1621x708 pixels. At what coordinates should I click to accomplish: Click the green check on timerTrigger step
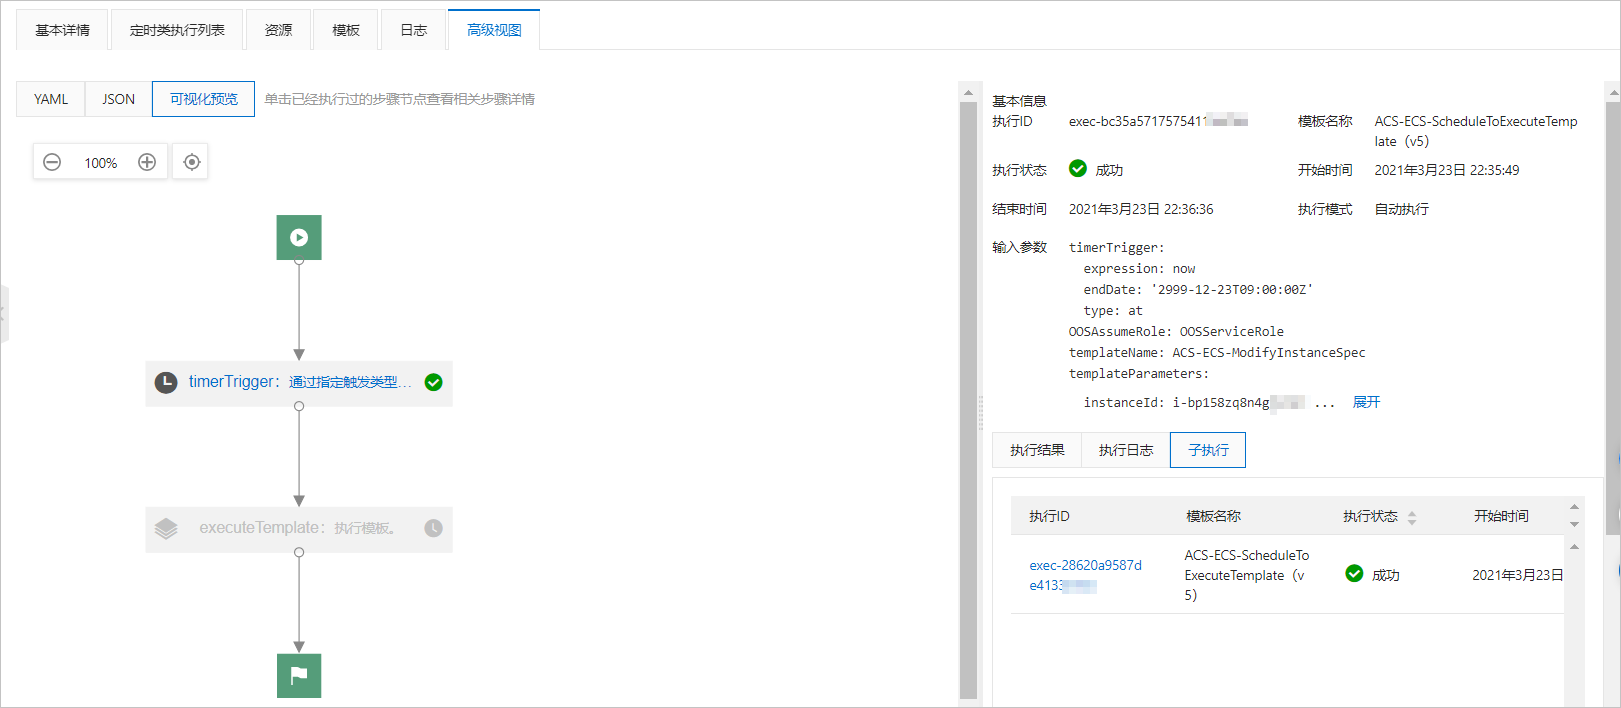[x=433, y=382]
